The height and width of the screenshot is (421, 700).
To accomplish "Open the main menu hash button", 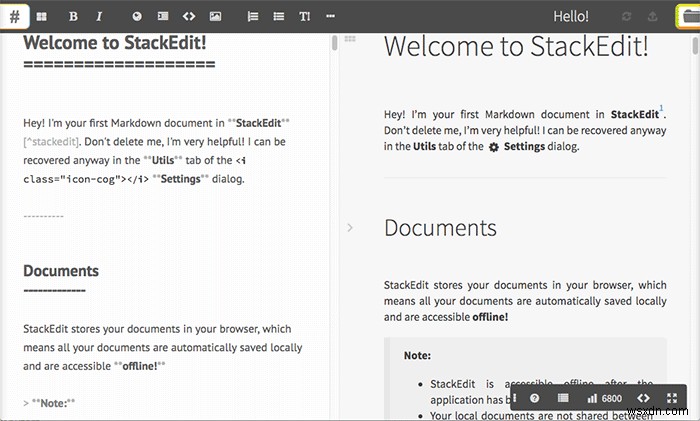I will click(14, 17).
